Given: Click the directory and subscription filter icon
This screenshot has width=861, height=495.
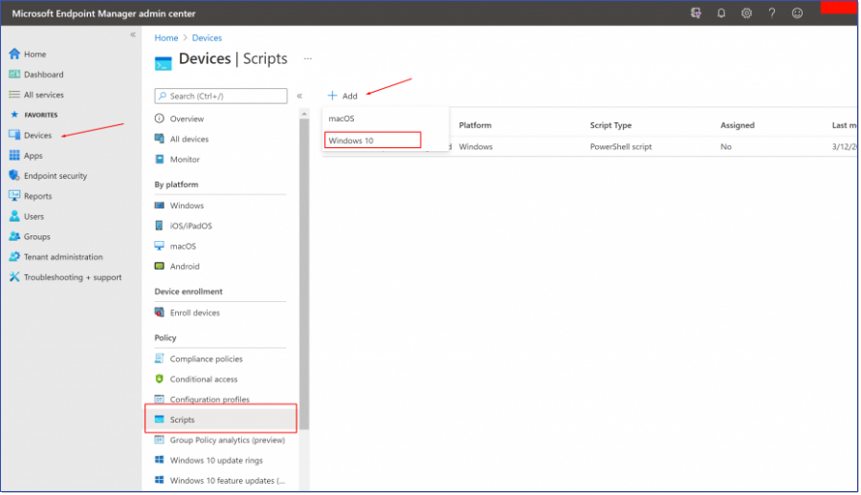Looking at the screenshot, I should click(x=696, y=13).
